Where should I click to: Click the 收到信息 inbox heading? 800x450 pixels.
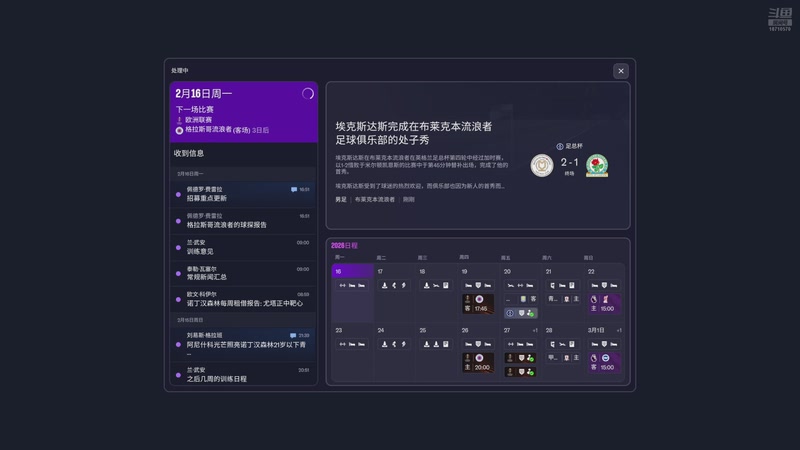click(189, 153)
